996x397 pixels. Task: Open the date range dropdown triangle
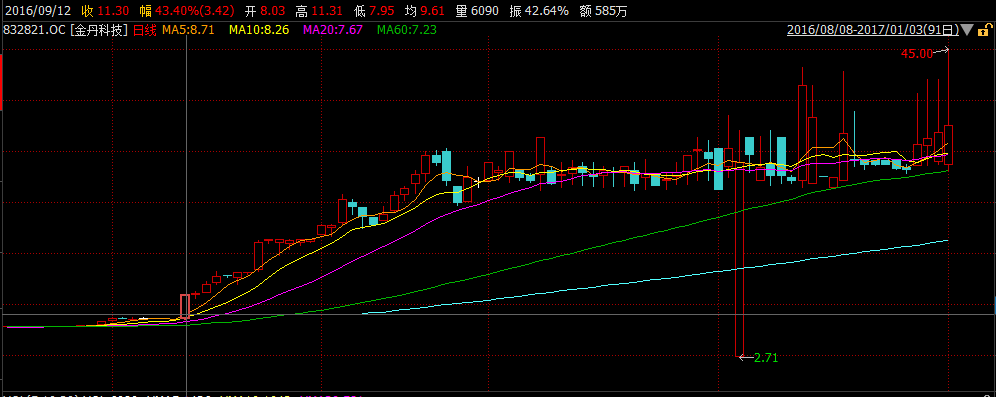click(967, 30)
